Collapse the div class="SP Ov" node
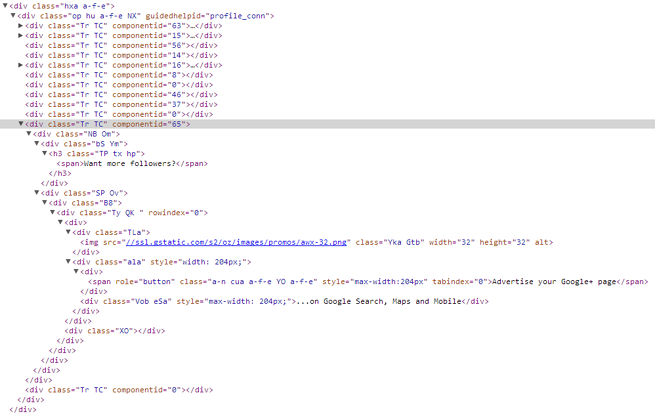The height and width of the screenshot is (416, 655). click(37, 193)
